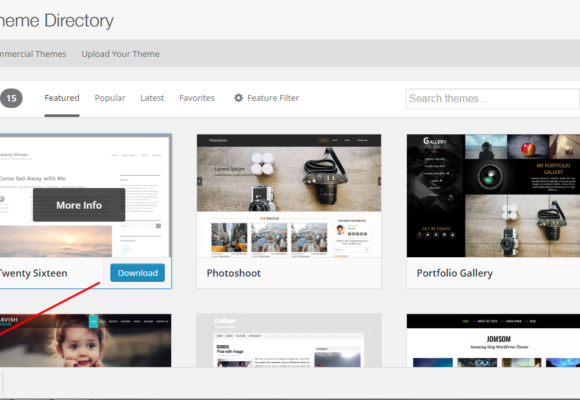This screenshot has width=580, height=400.
Task: Show the Favorites tab
Action: [197, 98]
